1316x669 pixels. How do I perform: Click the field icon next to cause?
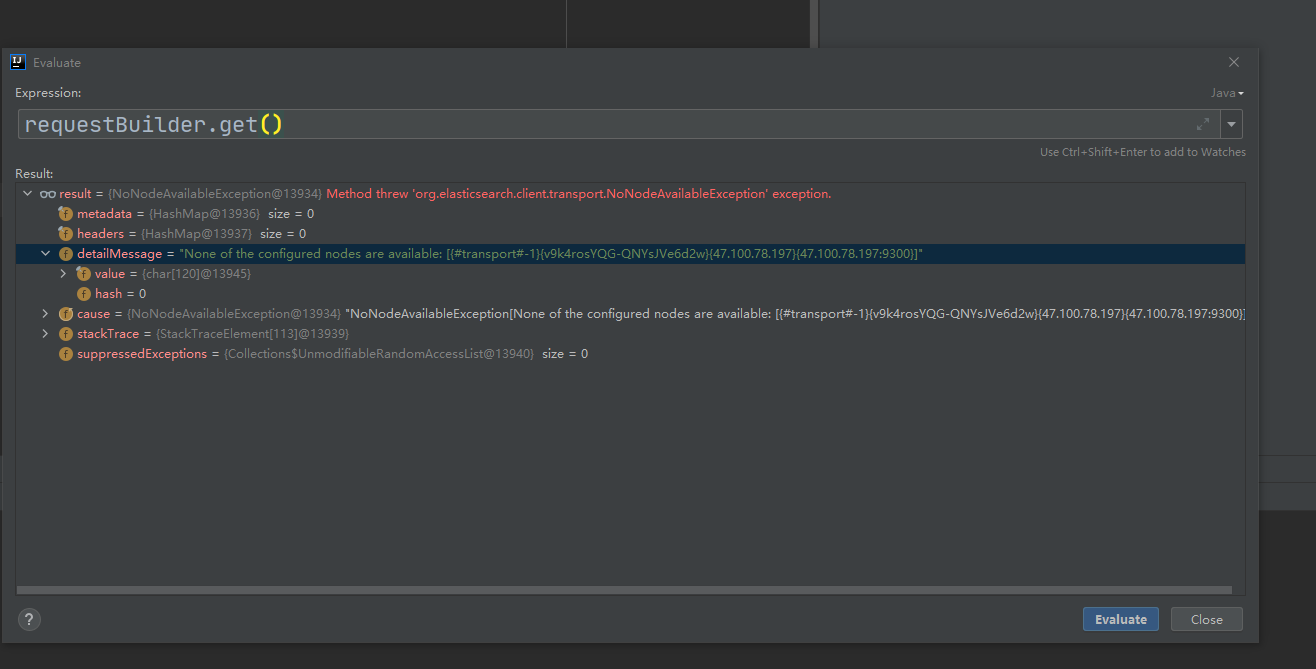coord(66,314)
